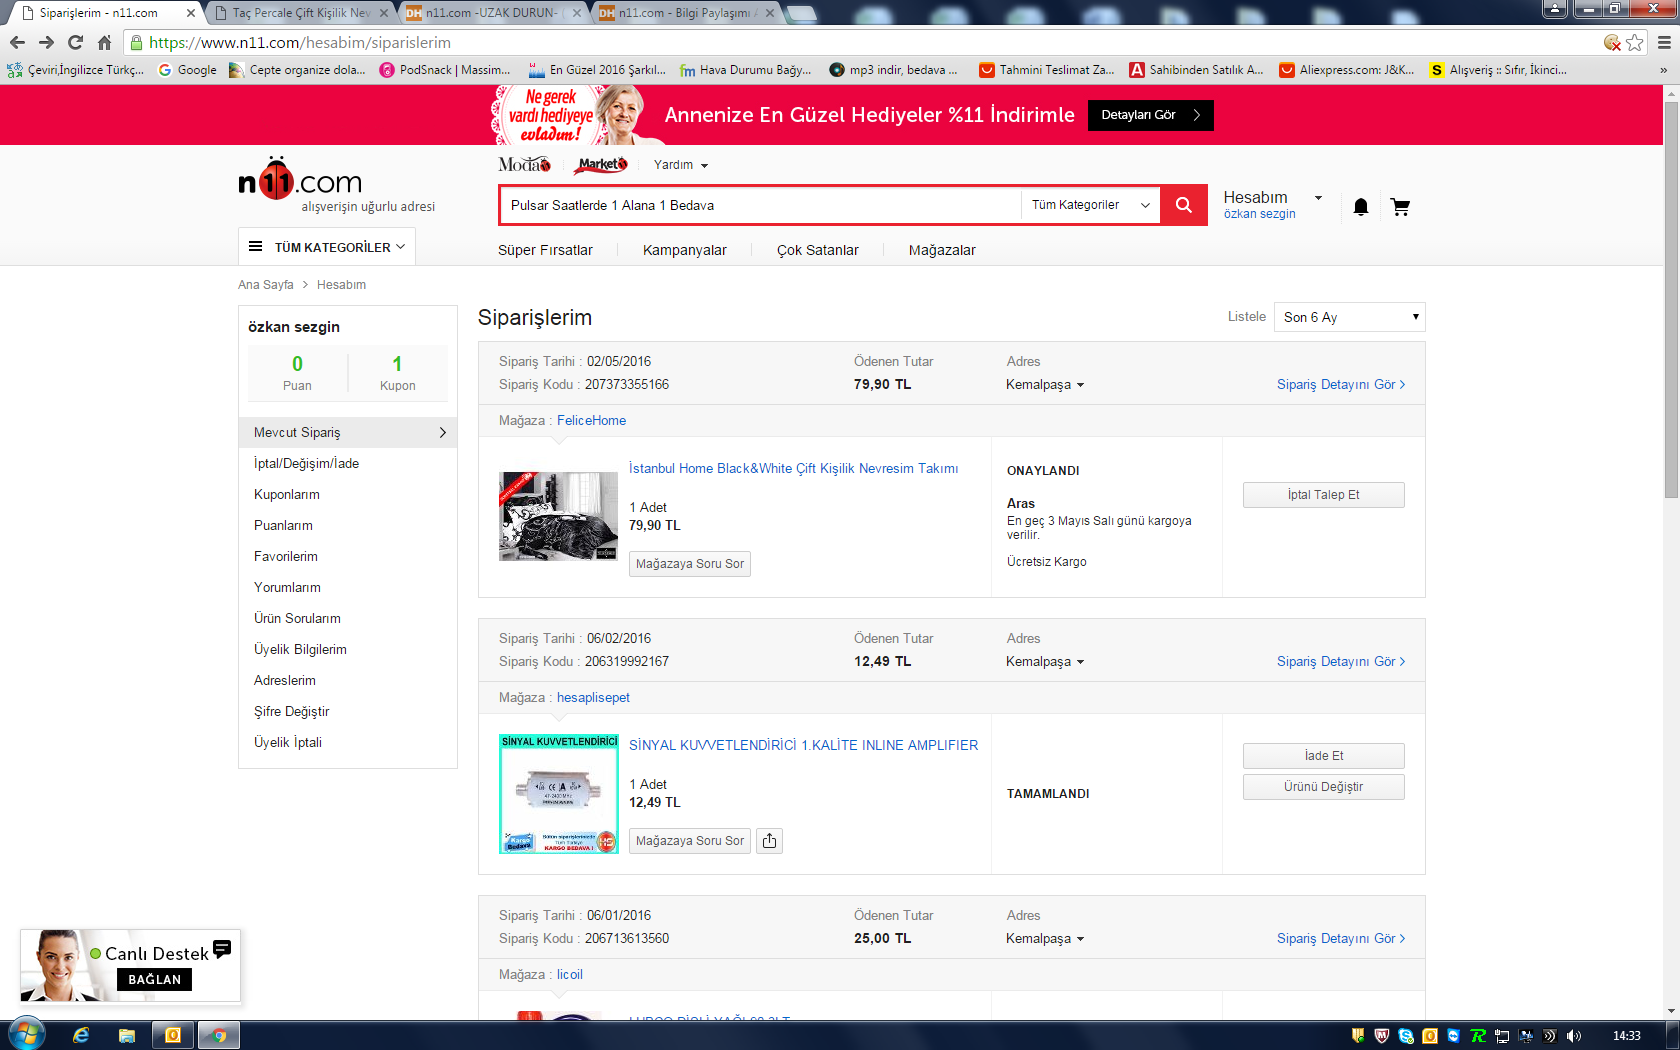The height and width of the screenshot is (1050, 1680).
Task: Open Sipariş Detayını Gör for 06/02/2016 order
Action: tap(1341, 662)
